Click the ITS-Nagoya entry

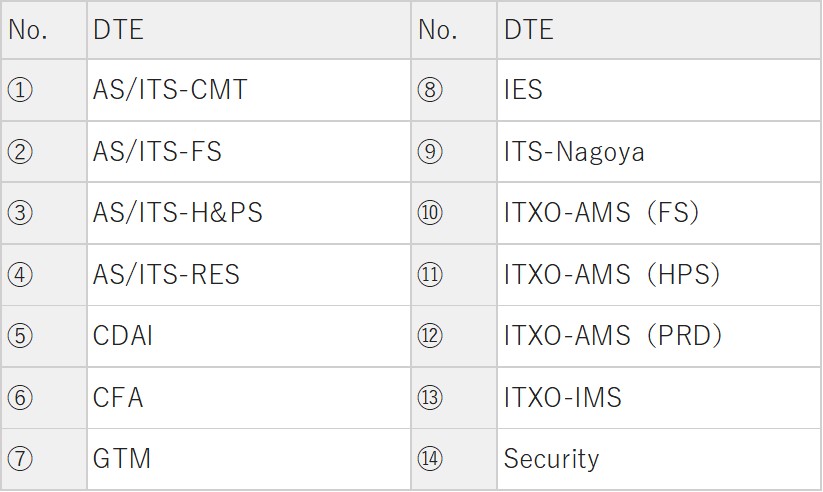(x=574, y=152)
